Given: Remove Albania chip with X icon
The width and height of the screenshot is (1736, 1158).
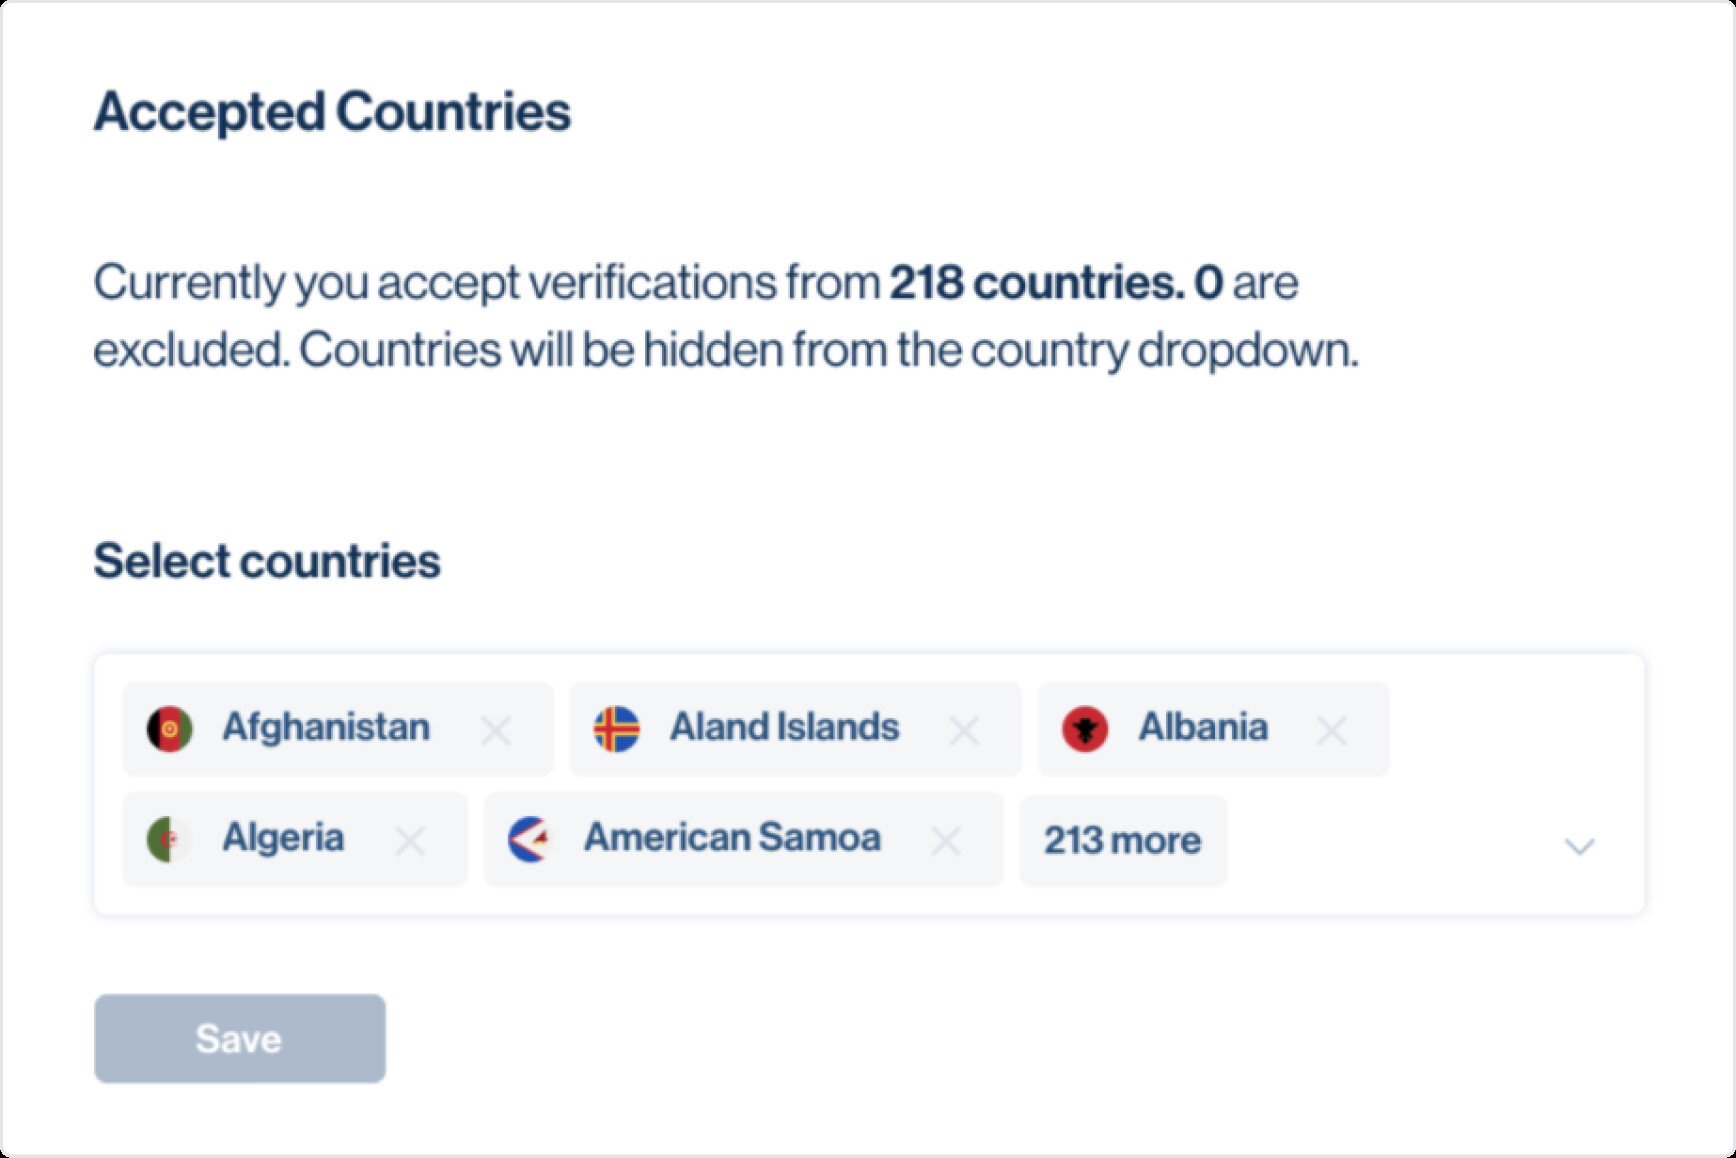Looking at the screenshot, I should click(x=1331, y=731).
